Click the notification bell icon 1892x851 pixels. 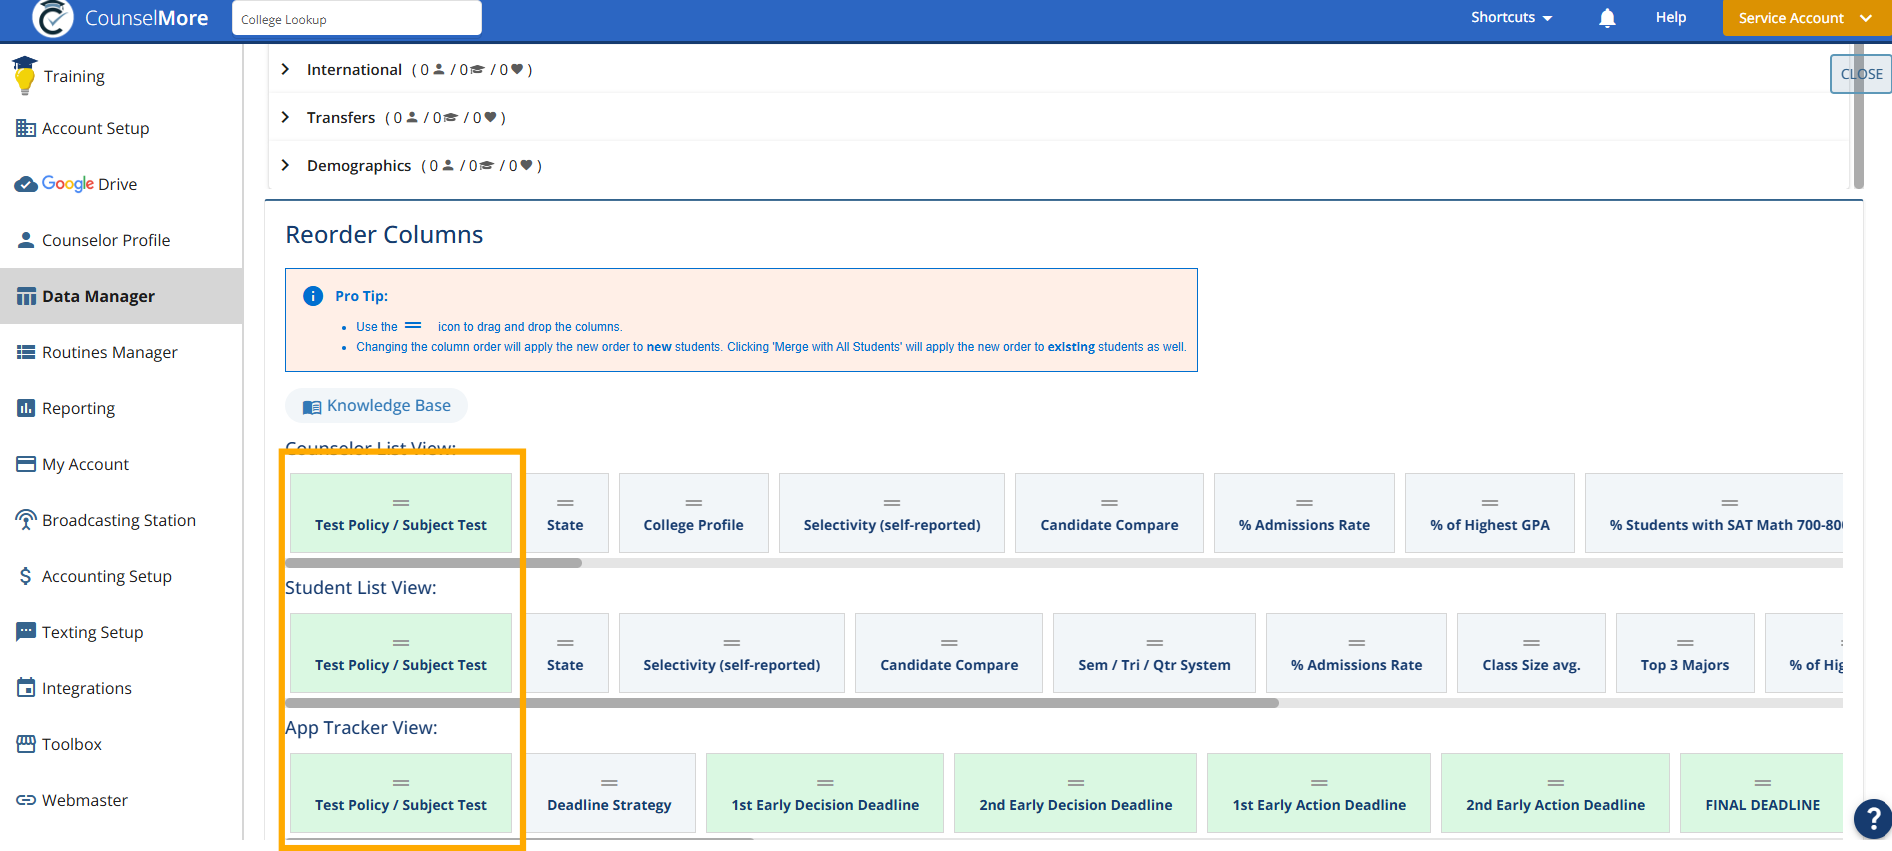coord(1607,18)
